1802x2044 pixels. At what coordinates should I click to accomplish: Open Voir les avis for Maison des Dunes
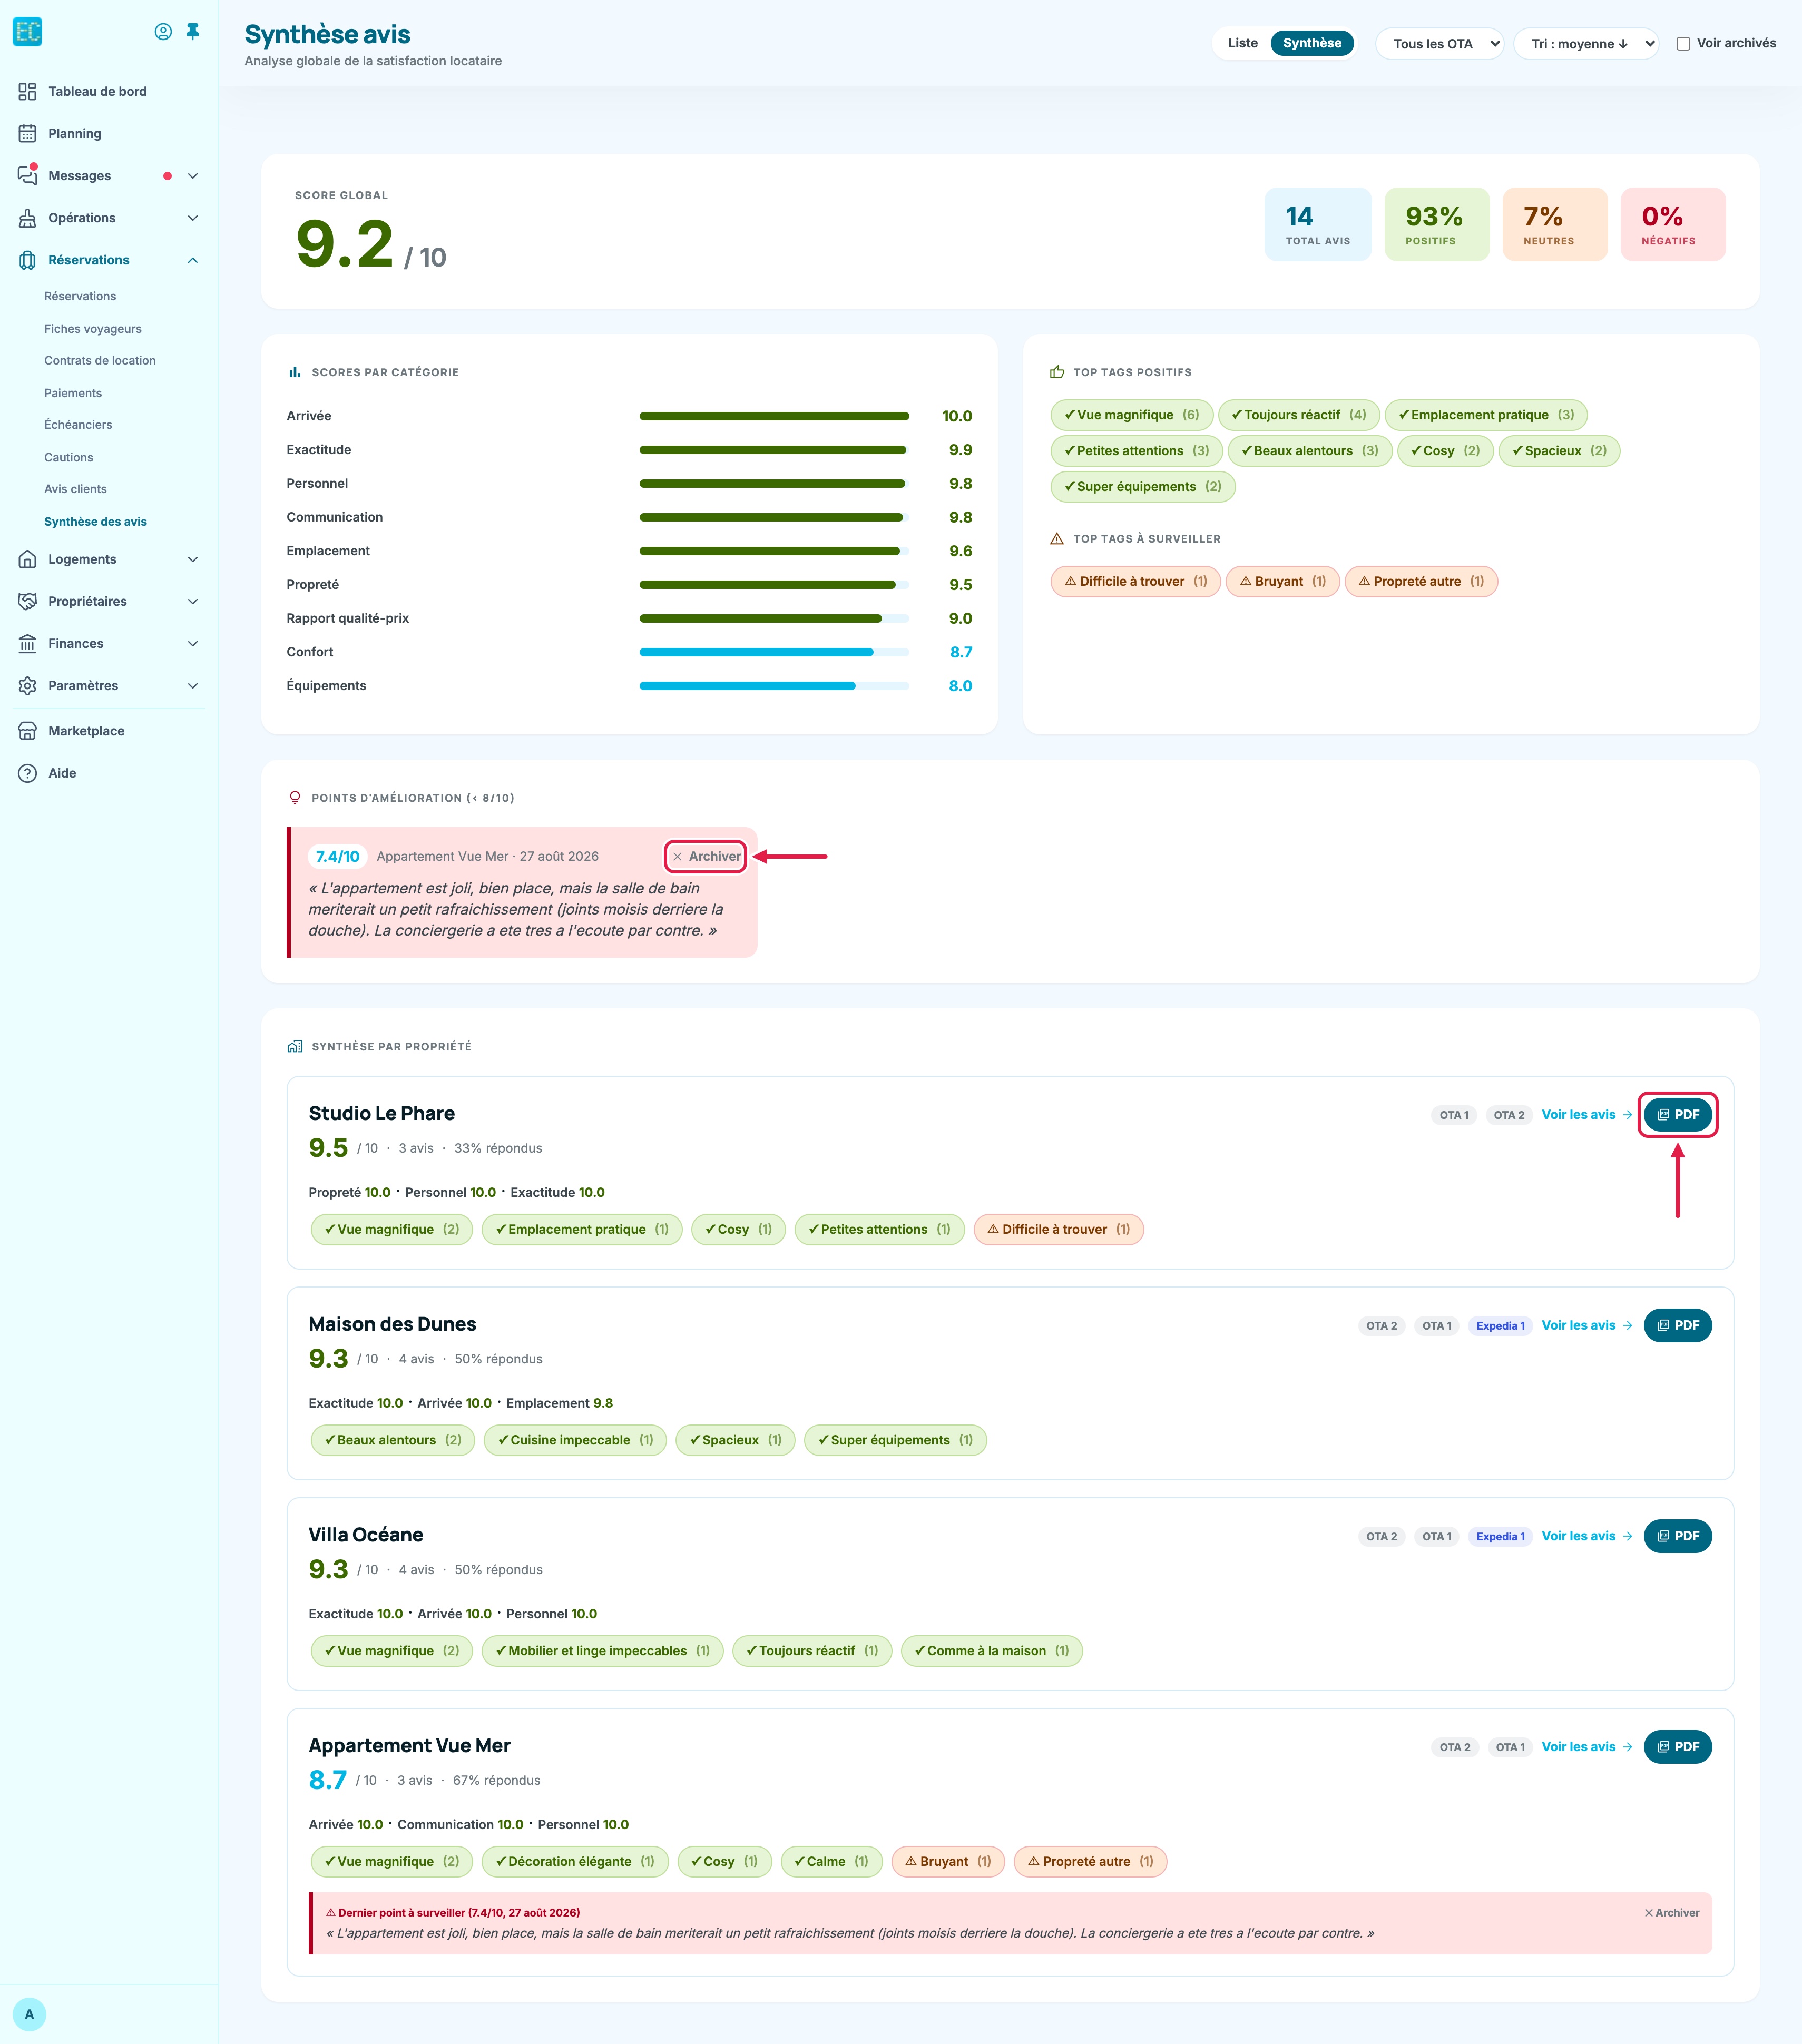1586,1325
